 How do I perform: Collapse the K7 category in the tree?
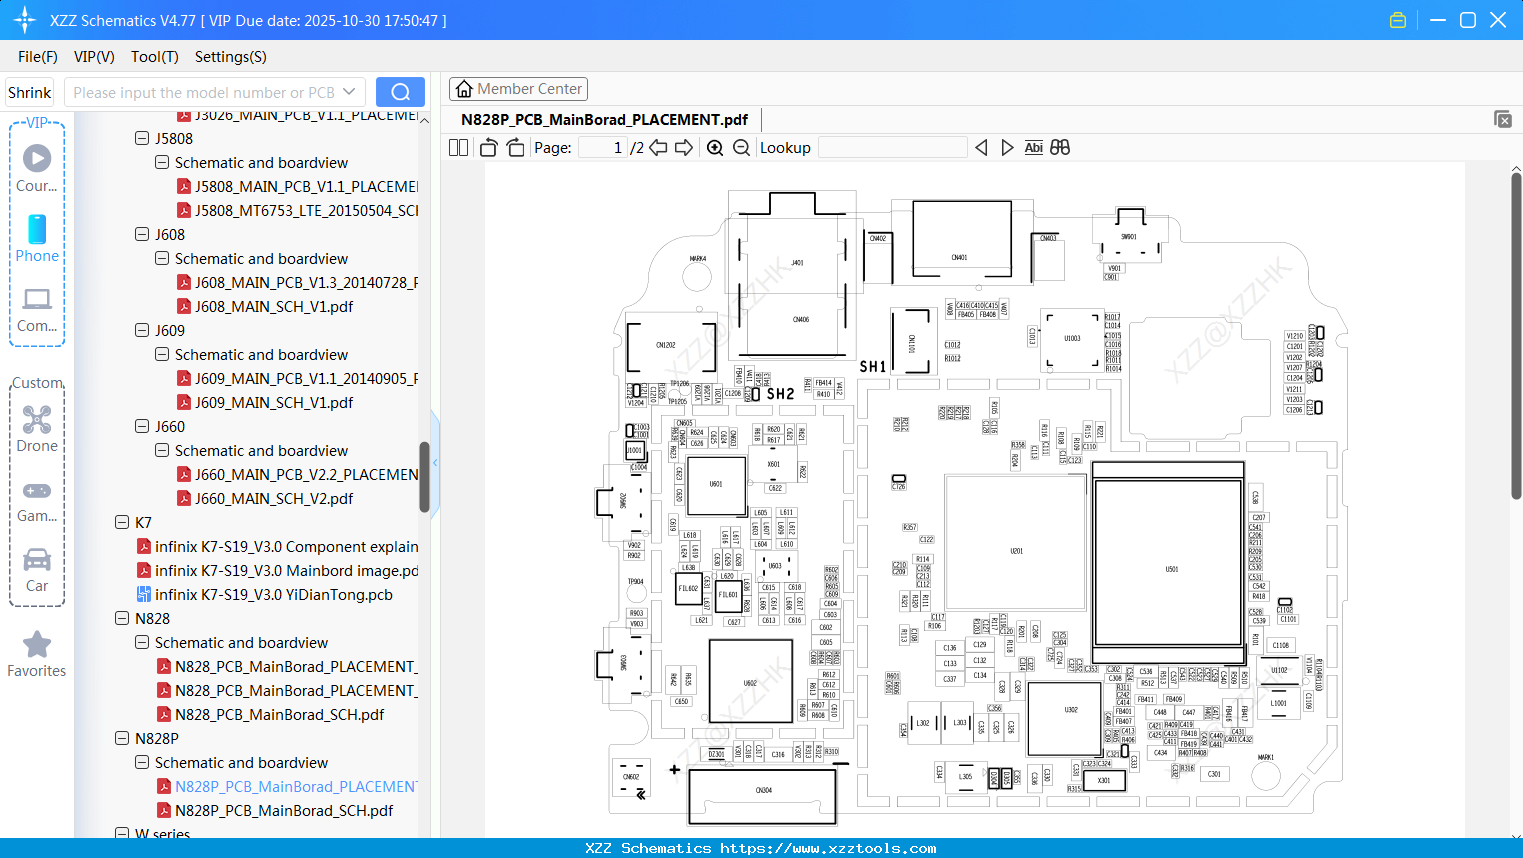tap(120, 522)
